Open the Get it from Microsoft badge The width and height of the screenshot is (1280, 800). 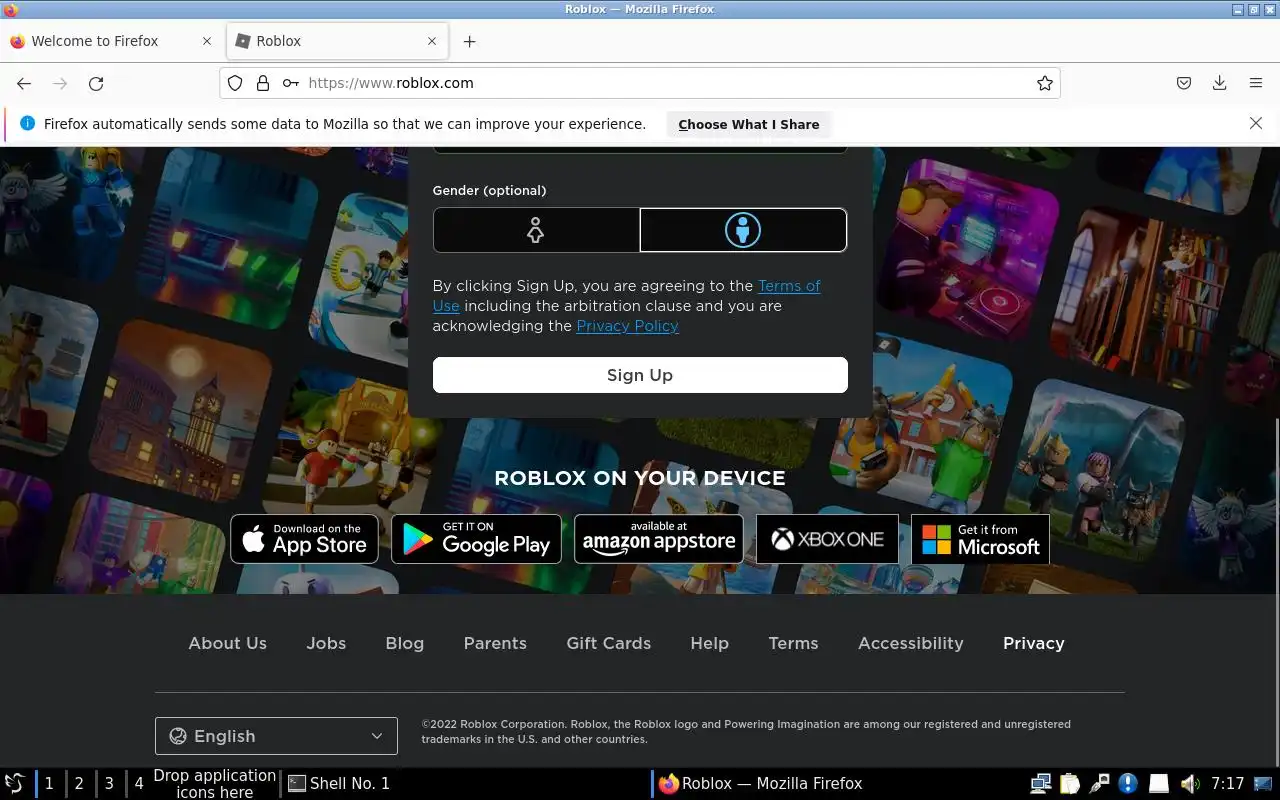pos(980,539)
